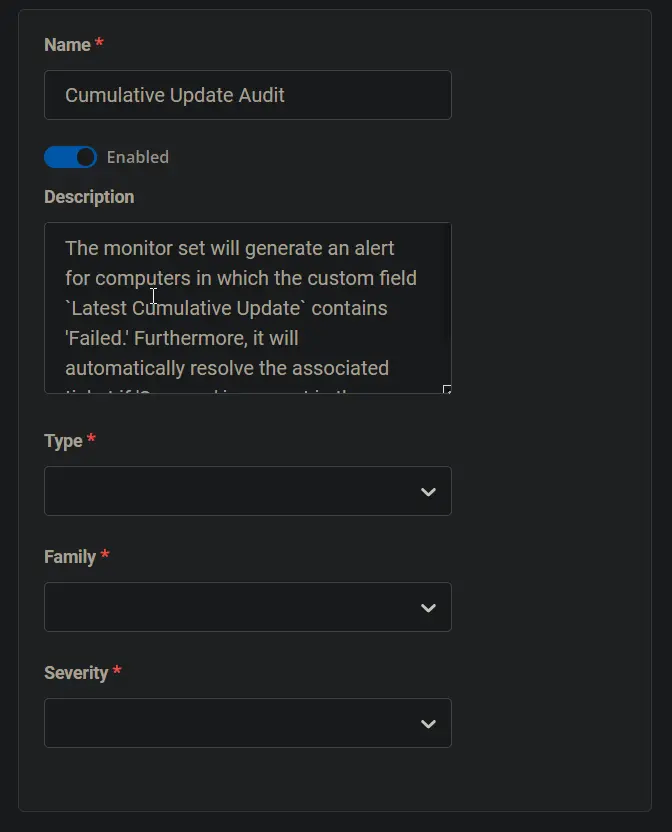The height and width of the screenshot is (832, 672).
Task: Click the Family field label
Action: [x=70, y=557]
